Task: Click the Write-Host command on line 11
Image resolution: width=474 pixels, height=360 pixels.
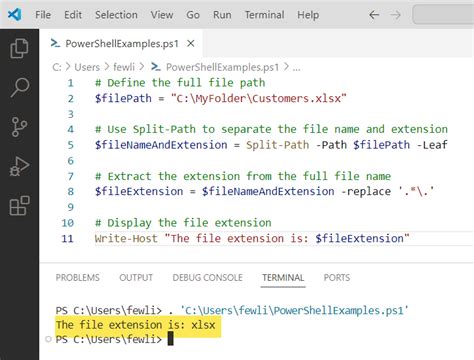Action: (126, 239)
